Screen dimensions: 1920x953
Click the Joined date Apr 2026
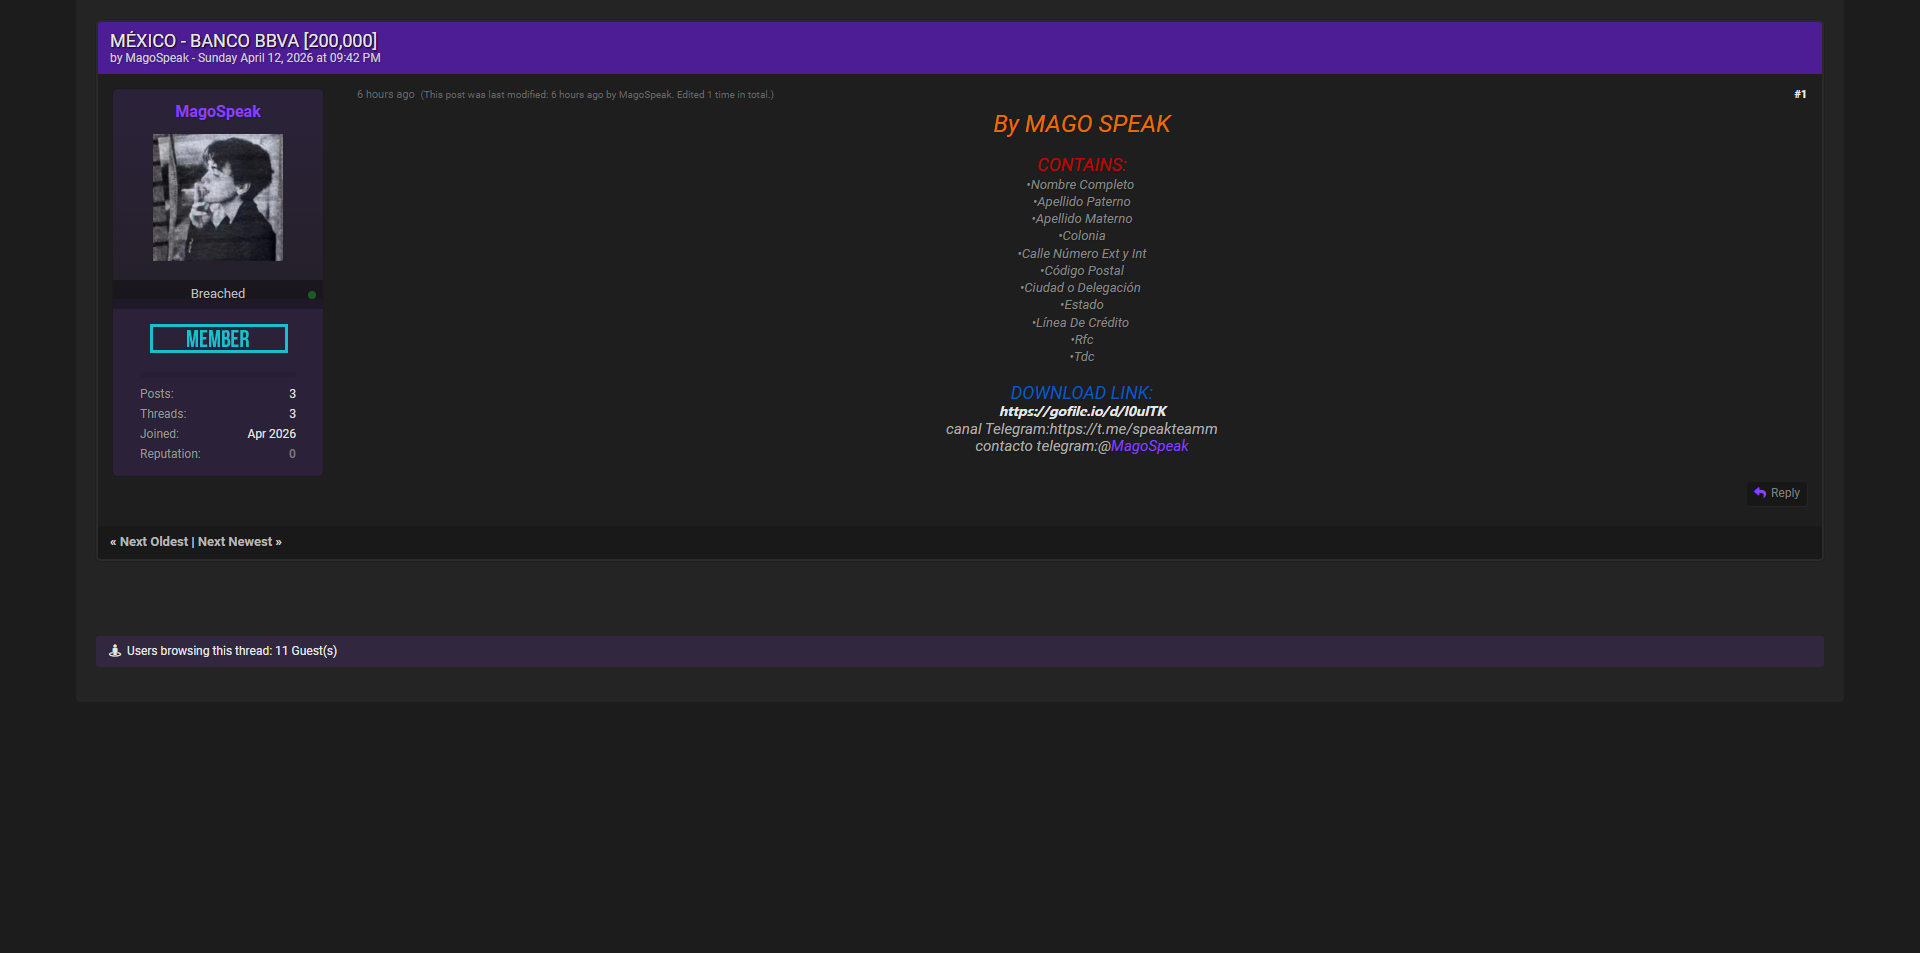[x=271, y=434]
